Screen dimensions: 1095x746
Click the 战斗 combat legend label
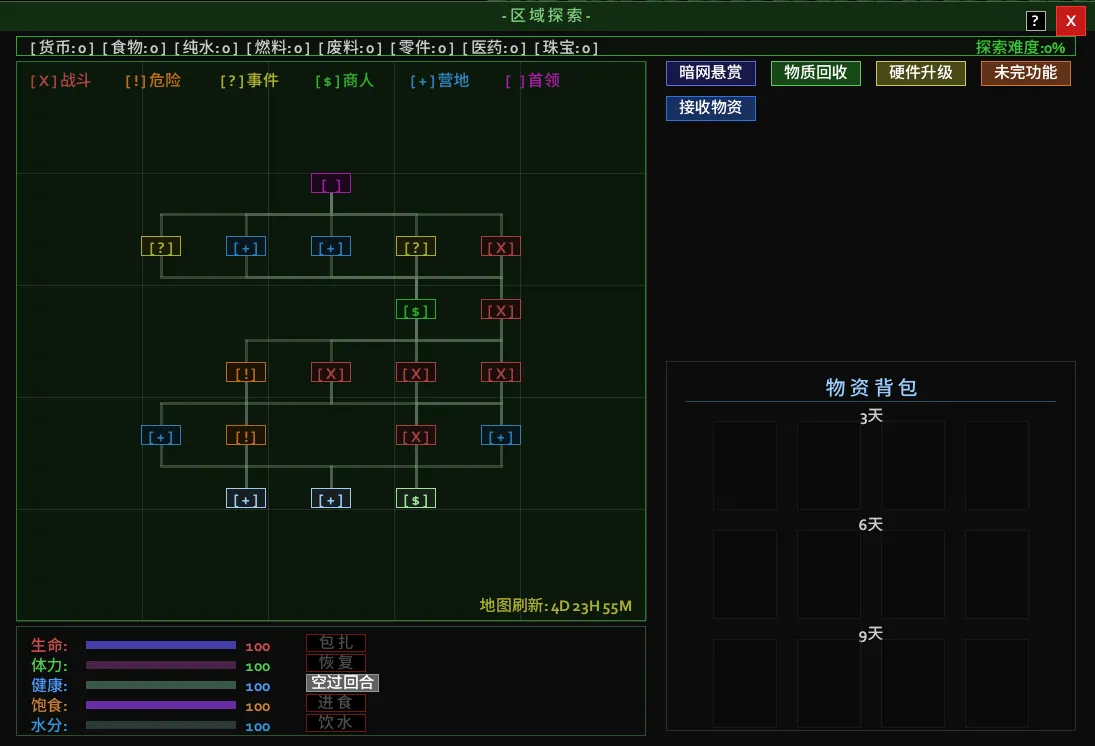click(61, 81)
